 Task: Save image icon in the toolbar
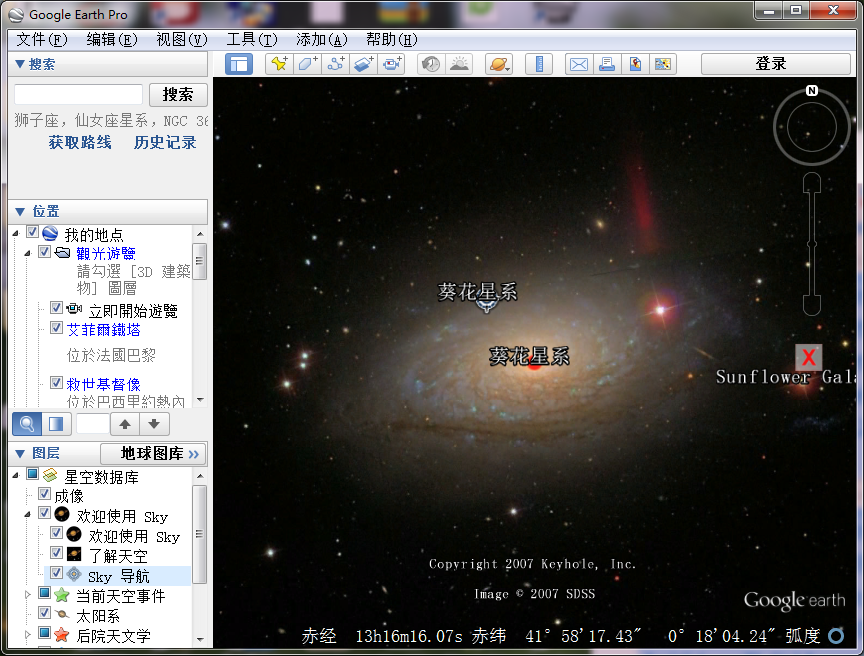pos(635,64)
